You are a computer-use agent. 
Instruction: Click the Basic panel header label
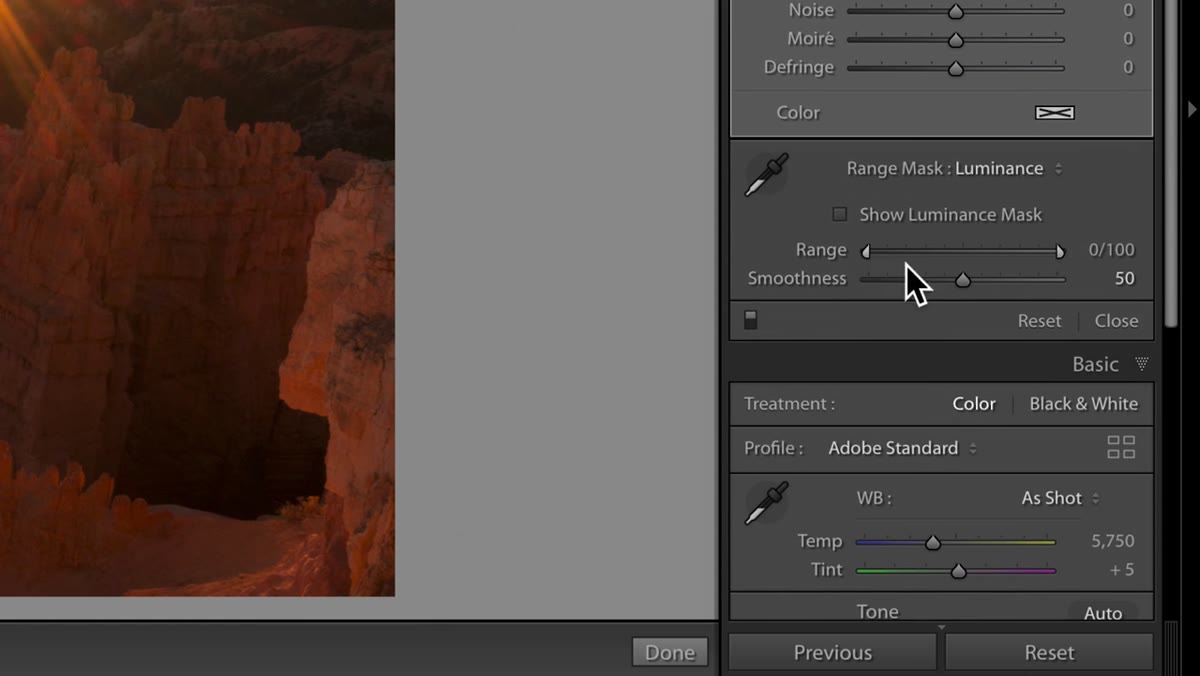[x=1096, y=364]
